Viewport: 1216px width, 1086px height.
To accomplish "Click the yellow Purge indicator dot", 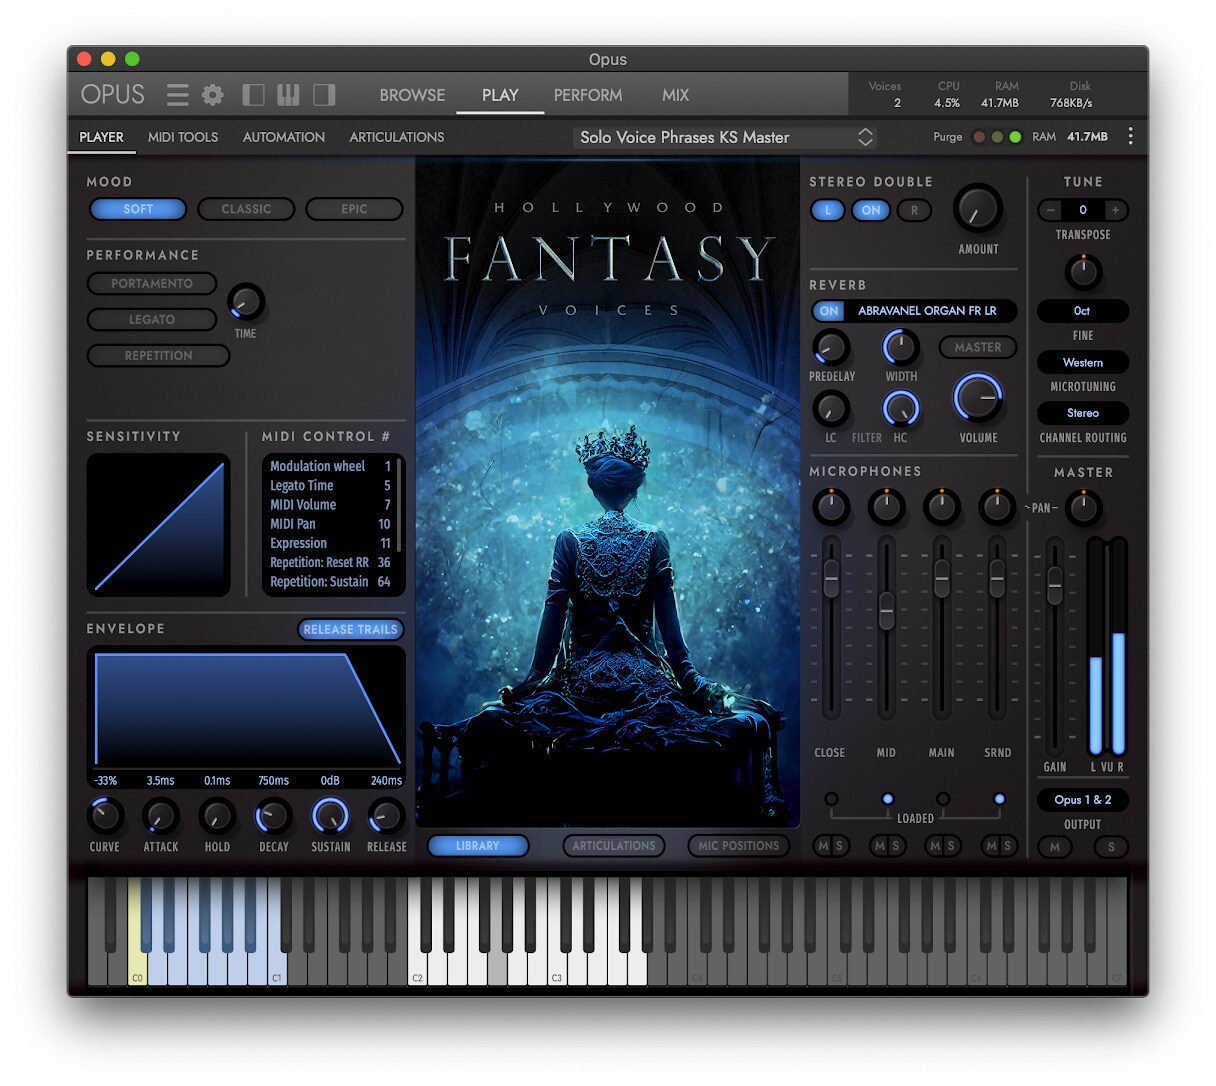I will pyautogui.click(x=997, y=137).
